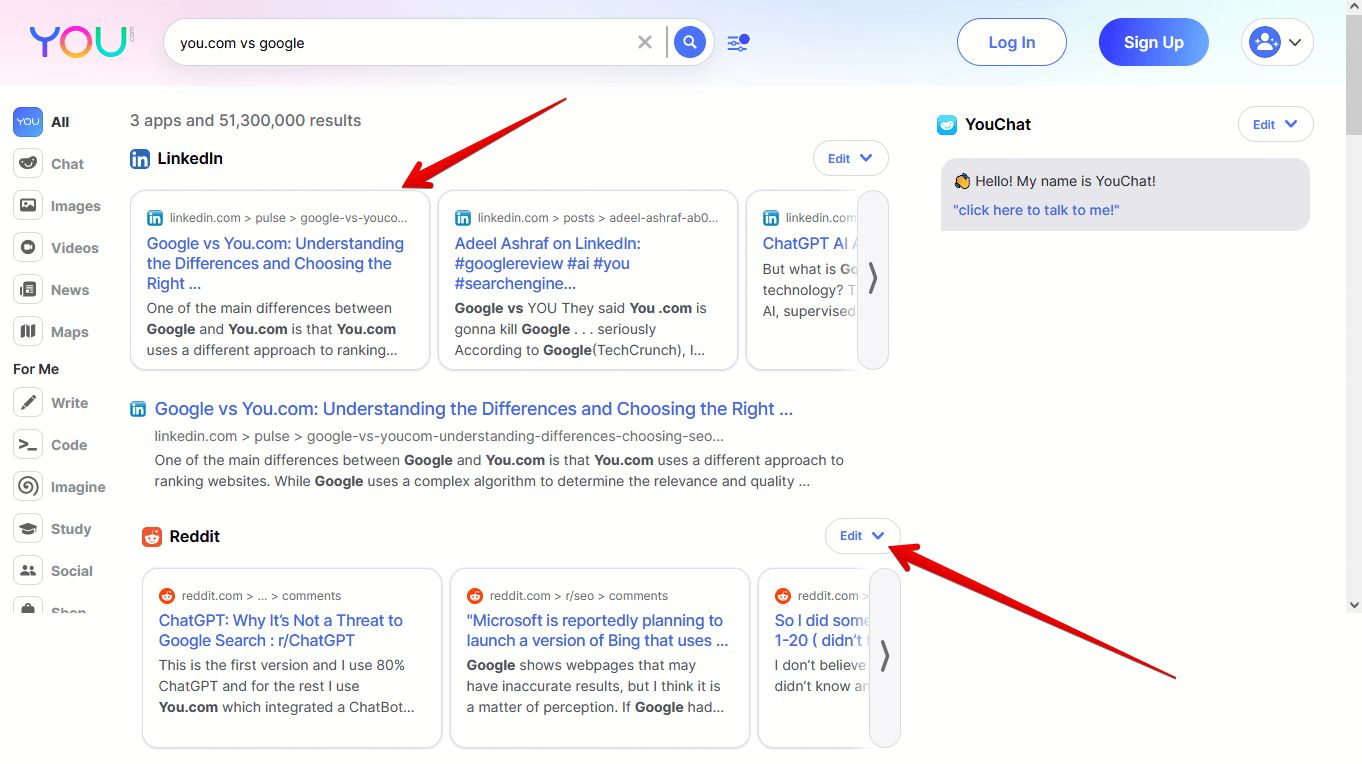Clear the search box text
1362x764 pixels.
pos(645,42)
